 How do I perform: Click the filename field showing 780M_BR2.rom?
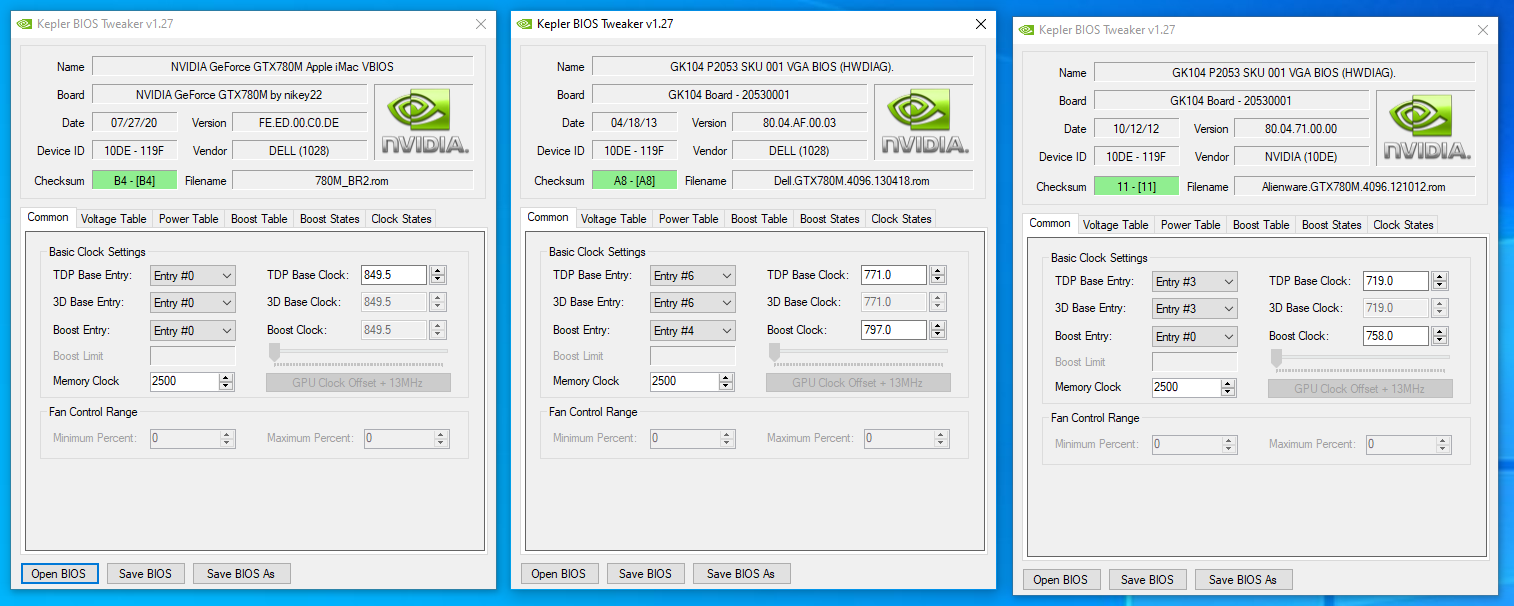(353, 181)
